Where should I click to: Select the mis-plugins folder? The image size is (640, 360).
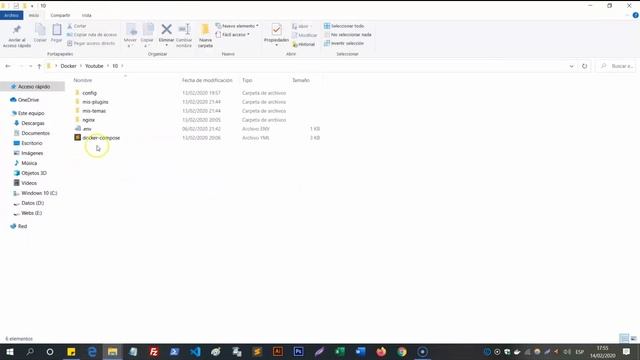[95, 102]
